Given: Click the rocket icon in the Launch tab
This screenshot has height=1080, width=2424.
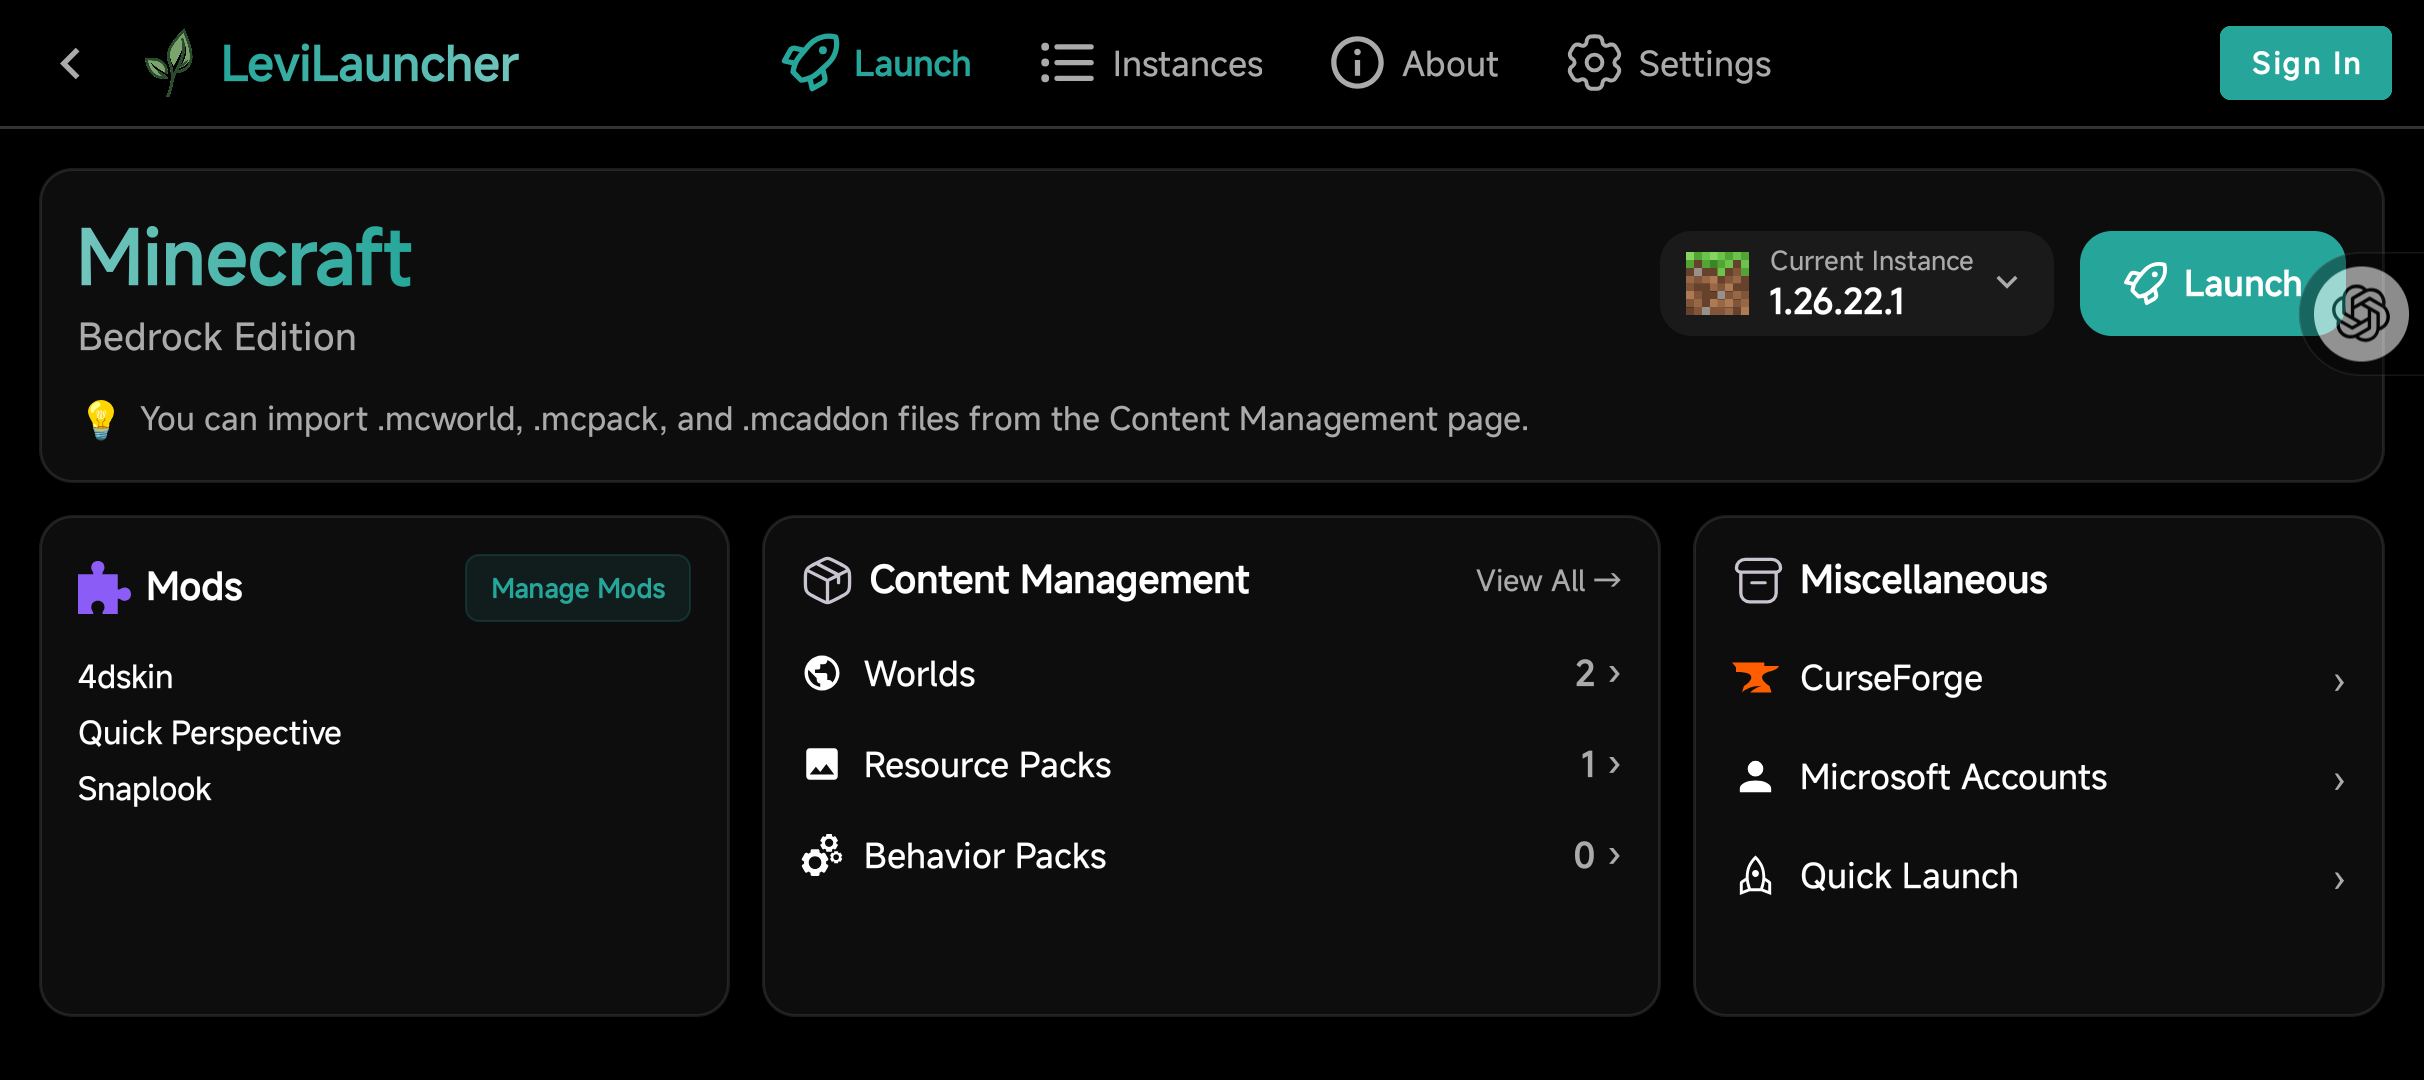Looking at the screenshot, I should (x=810, y=63).
